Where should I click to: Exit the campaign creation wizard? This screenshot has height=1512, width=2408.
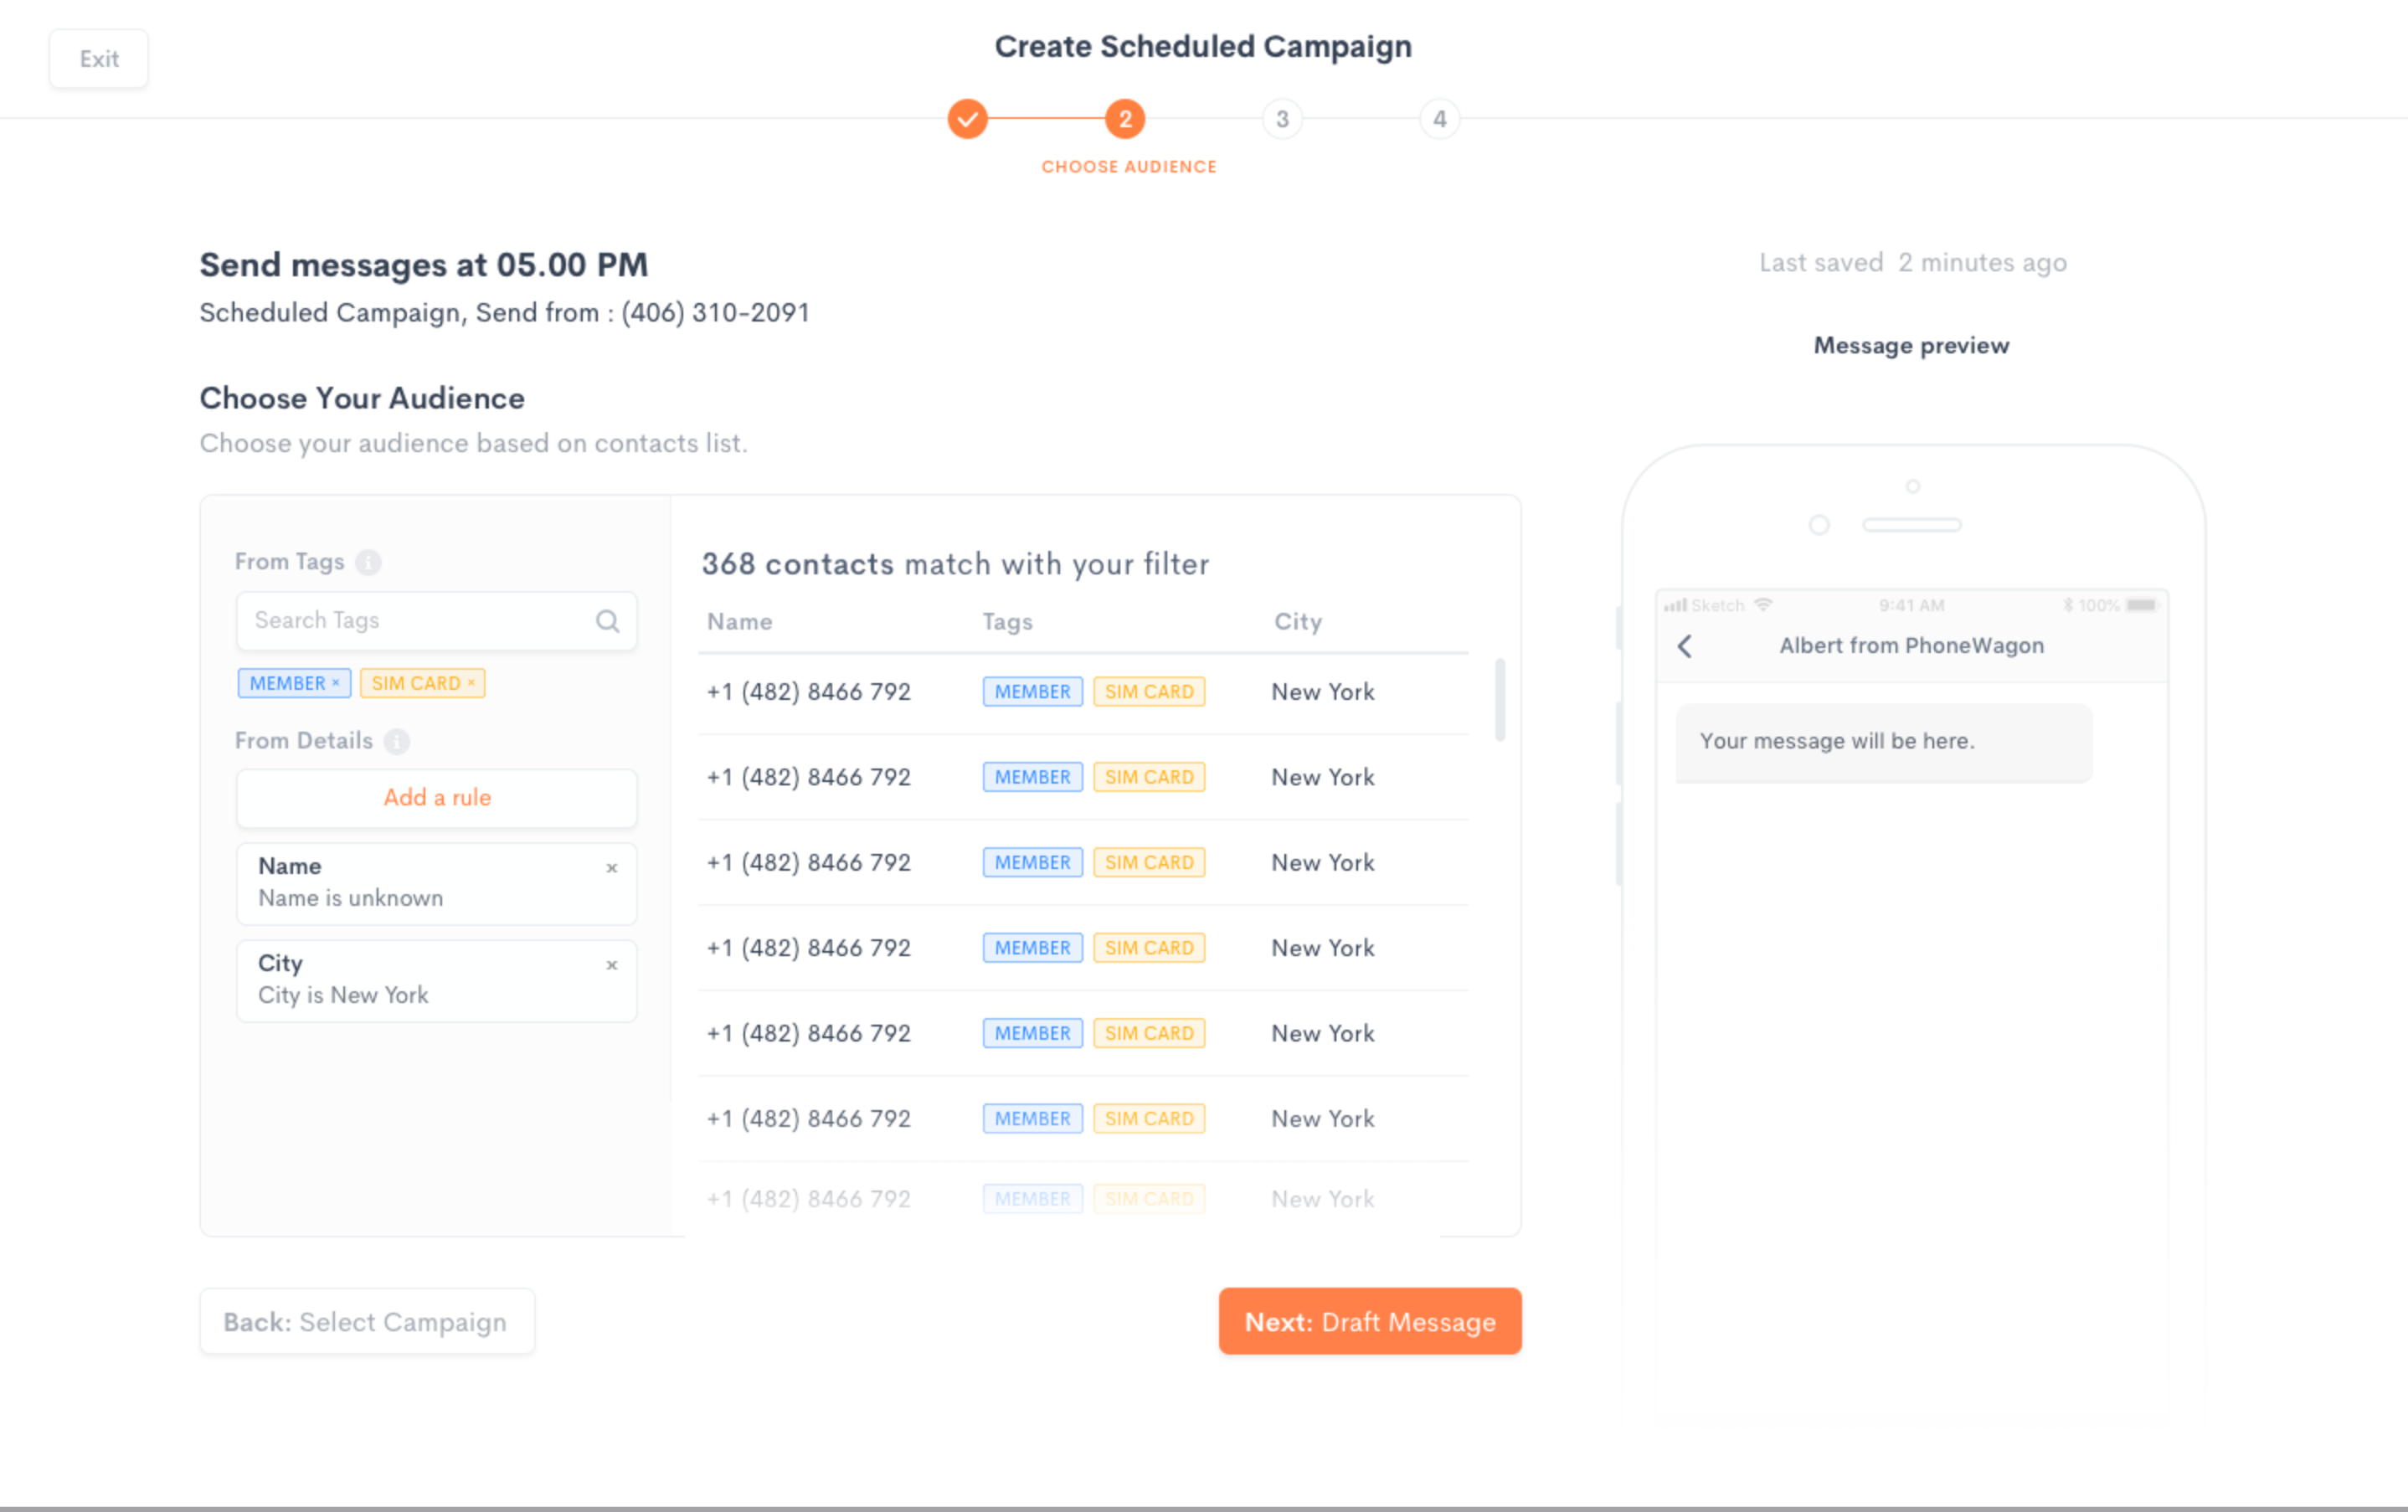pyautogui.click(x=99, y=59)
